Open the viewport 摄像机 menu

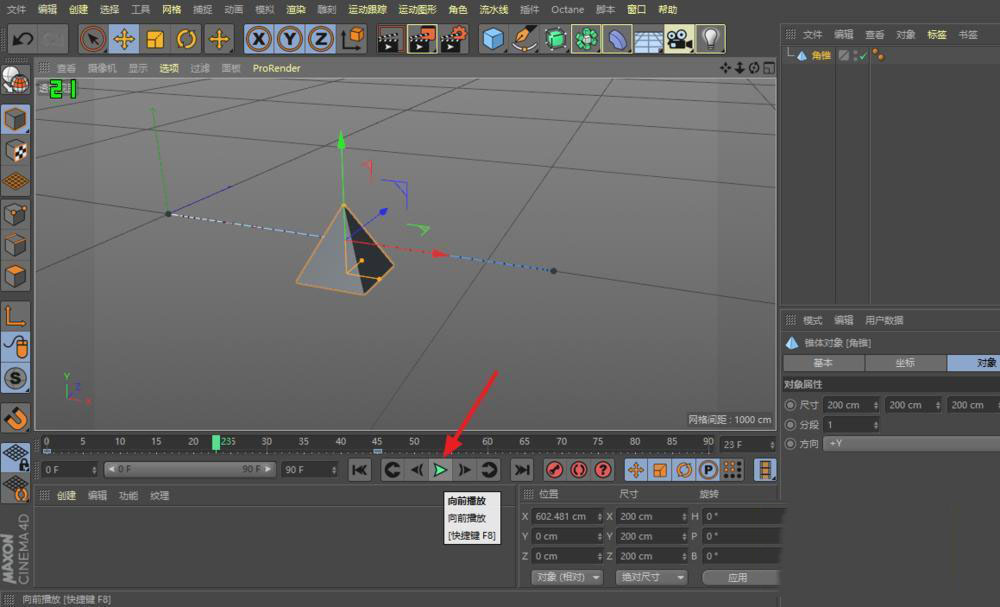click(x=102, y=68)
